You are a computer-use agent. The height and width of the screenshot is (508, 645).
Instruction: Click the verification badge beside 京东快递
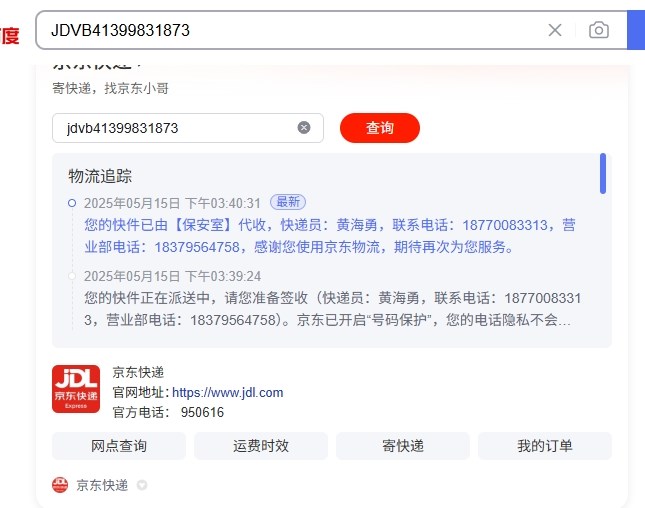point(142,485)
